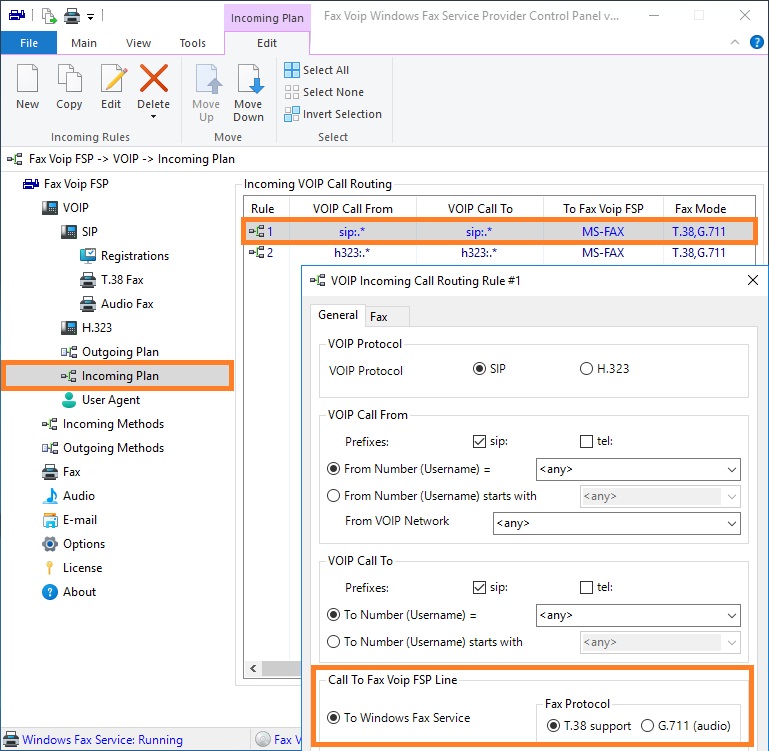Click the blue help question-mark icon
Screen dimensions: 769x751
tap(756, 42)
